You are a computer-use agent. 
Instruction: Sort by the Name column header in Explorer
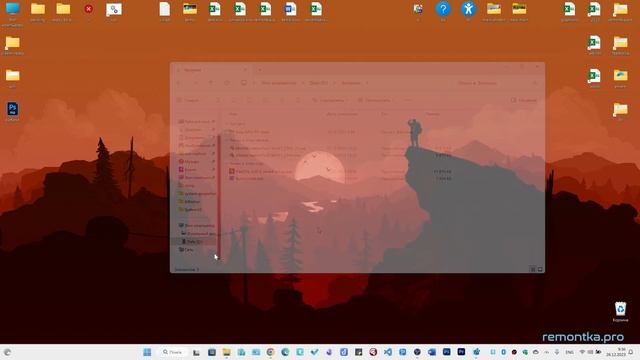click(233, 114)
